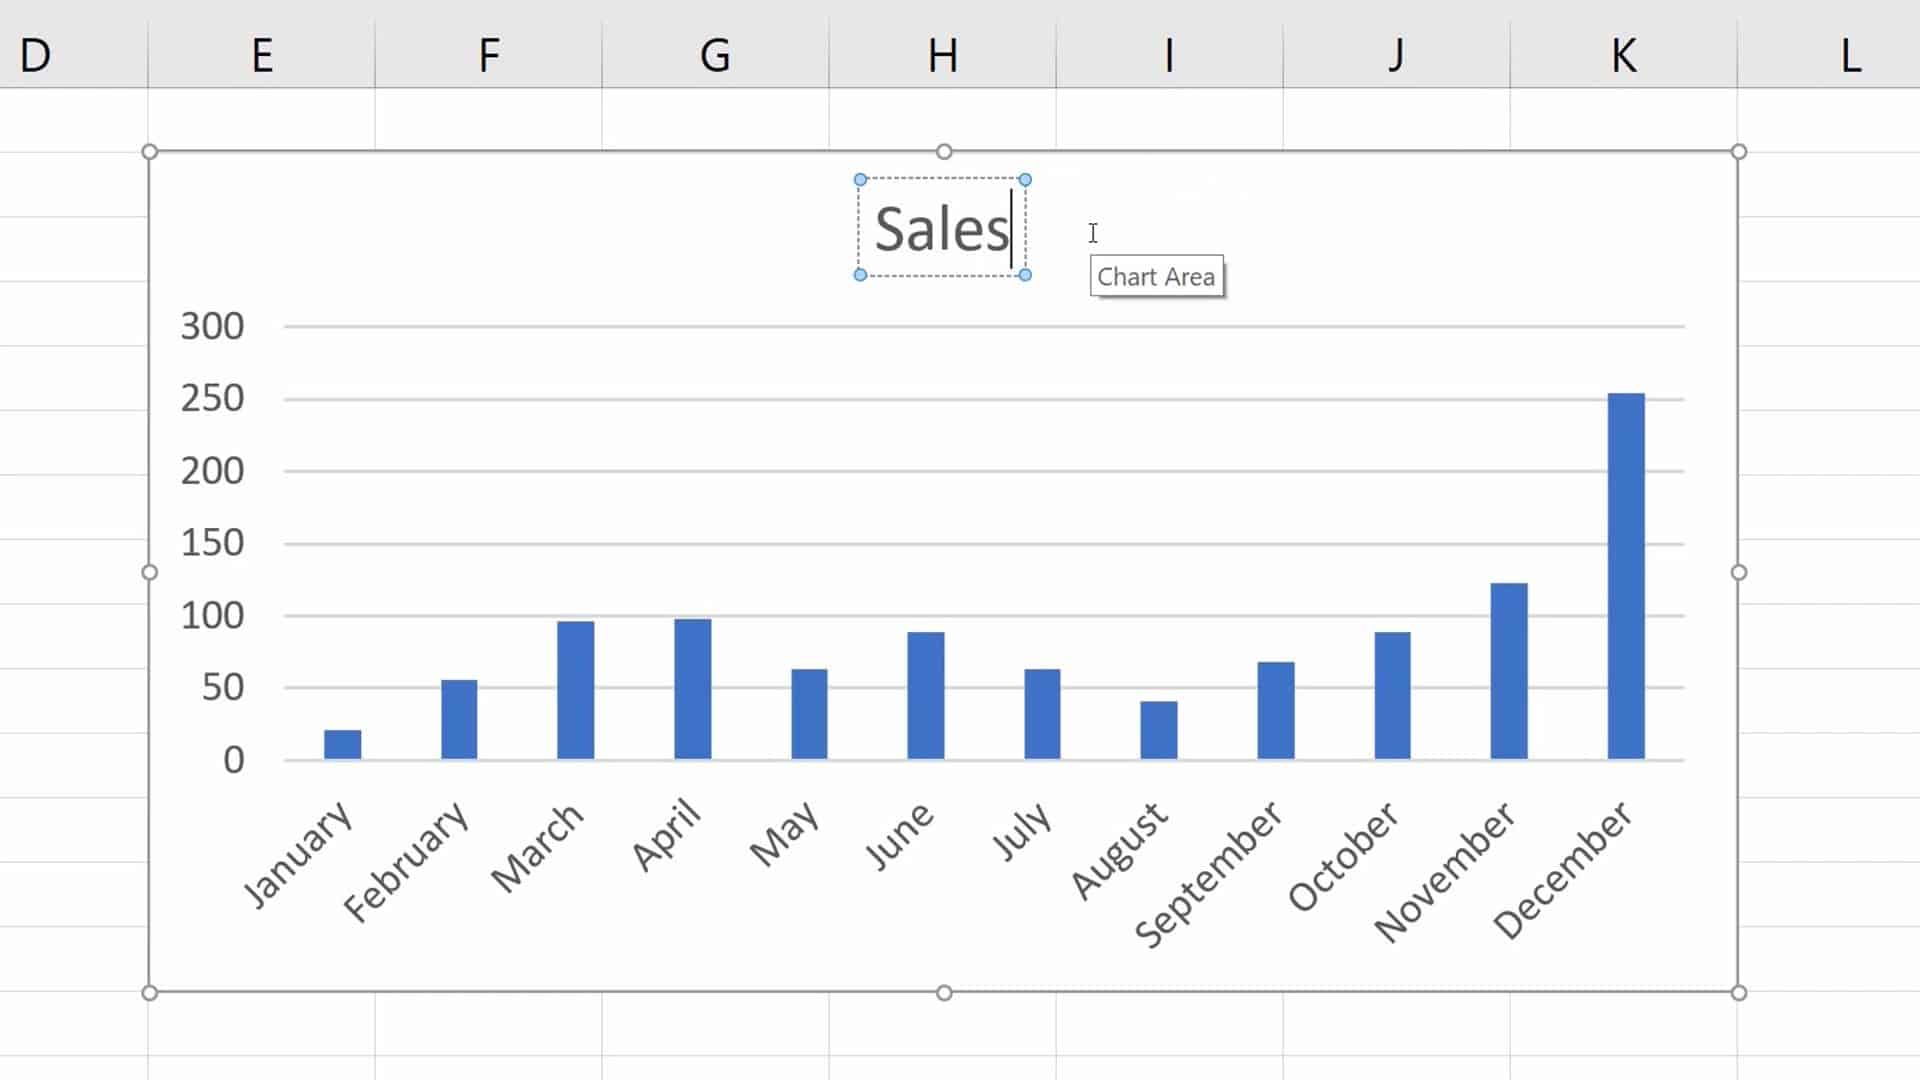This screenshot has height=1080, width=1920.
Task: Click the September bar
Action: [x=1276, y=711]
